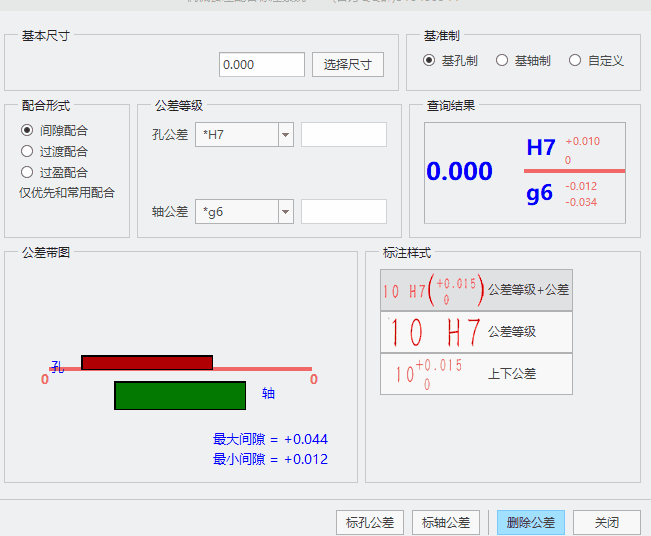Choose the 上下公差 annotation style
The height and width of the screenshot is (536, 651).
(476, 374)
